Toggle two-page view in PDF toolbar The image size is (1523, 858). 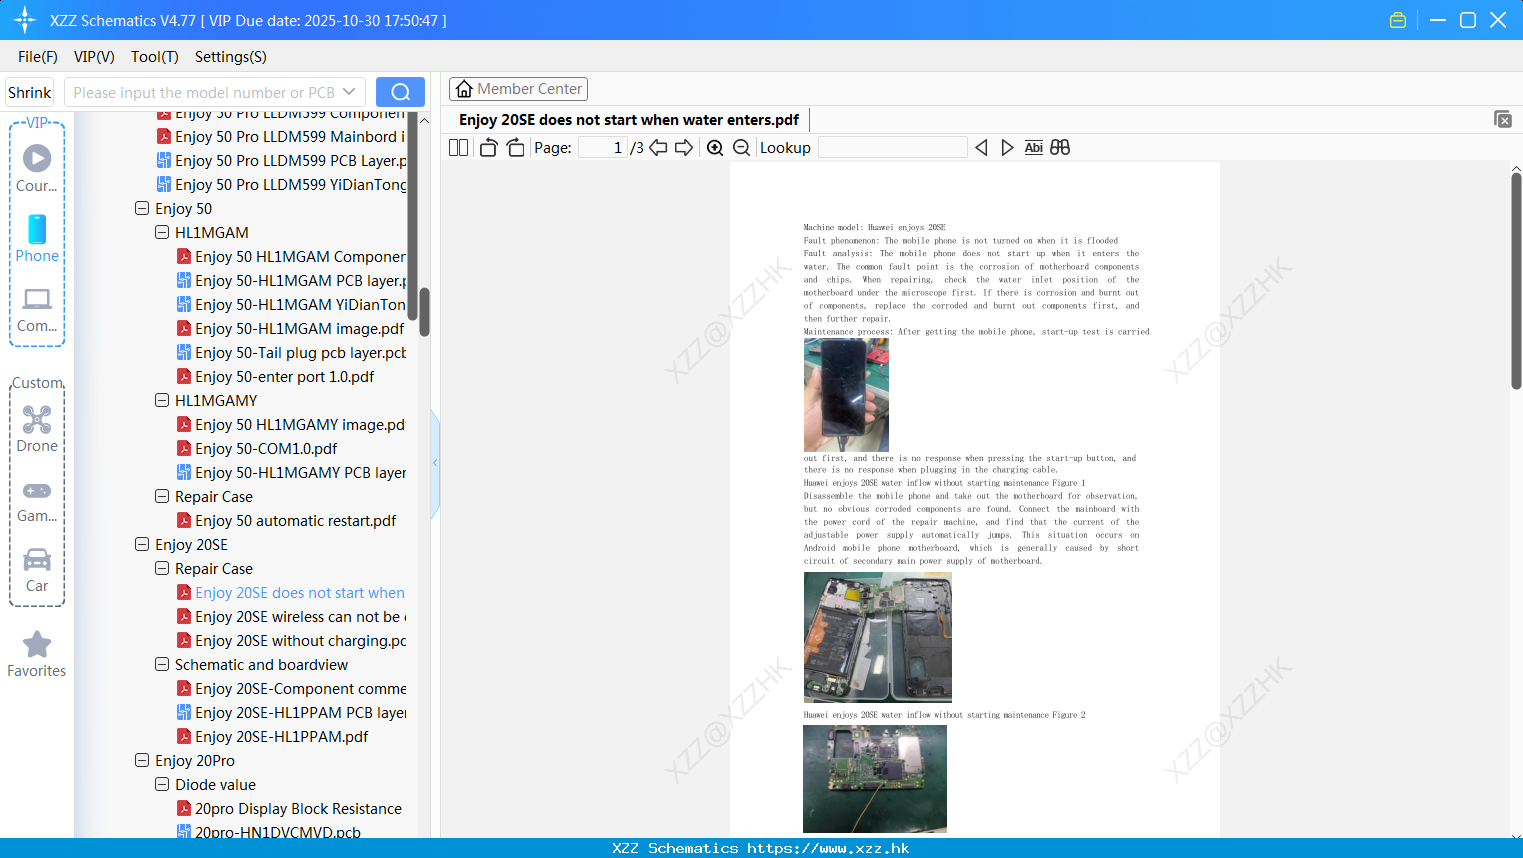459,148
